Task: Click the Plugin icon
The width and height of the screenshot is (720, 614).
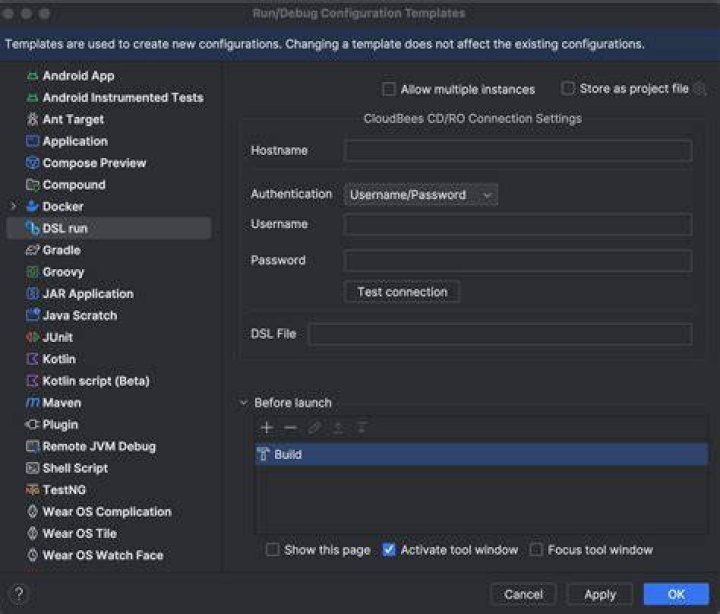Action: click(x=32, y=424)
